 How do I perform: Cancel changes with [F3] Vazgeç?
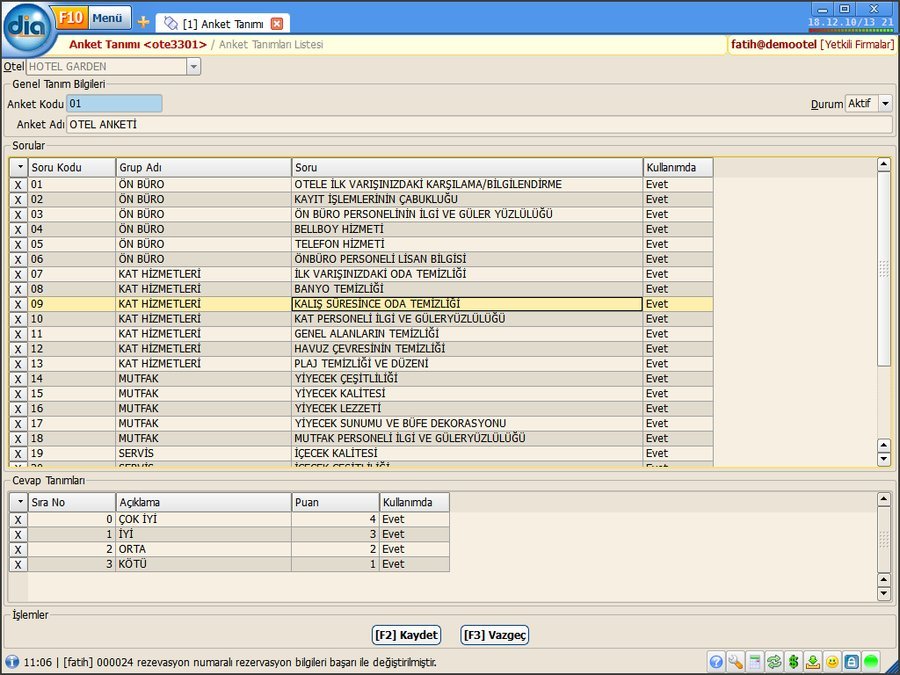(x=494, y=635)
